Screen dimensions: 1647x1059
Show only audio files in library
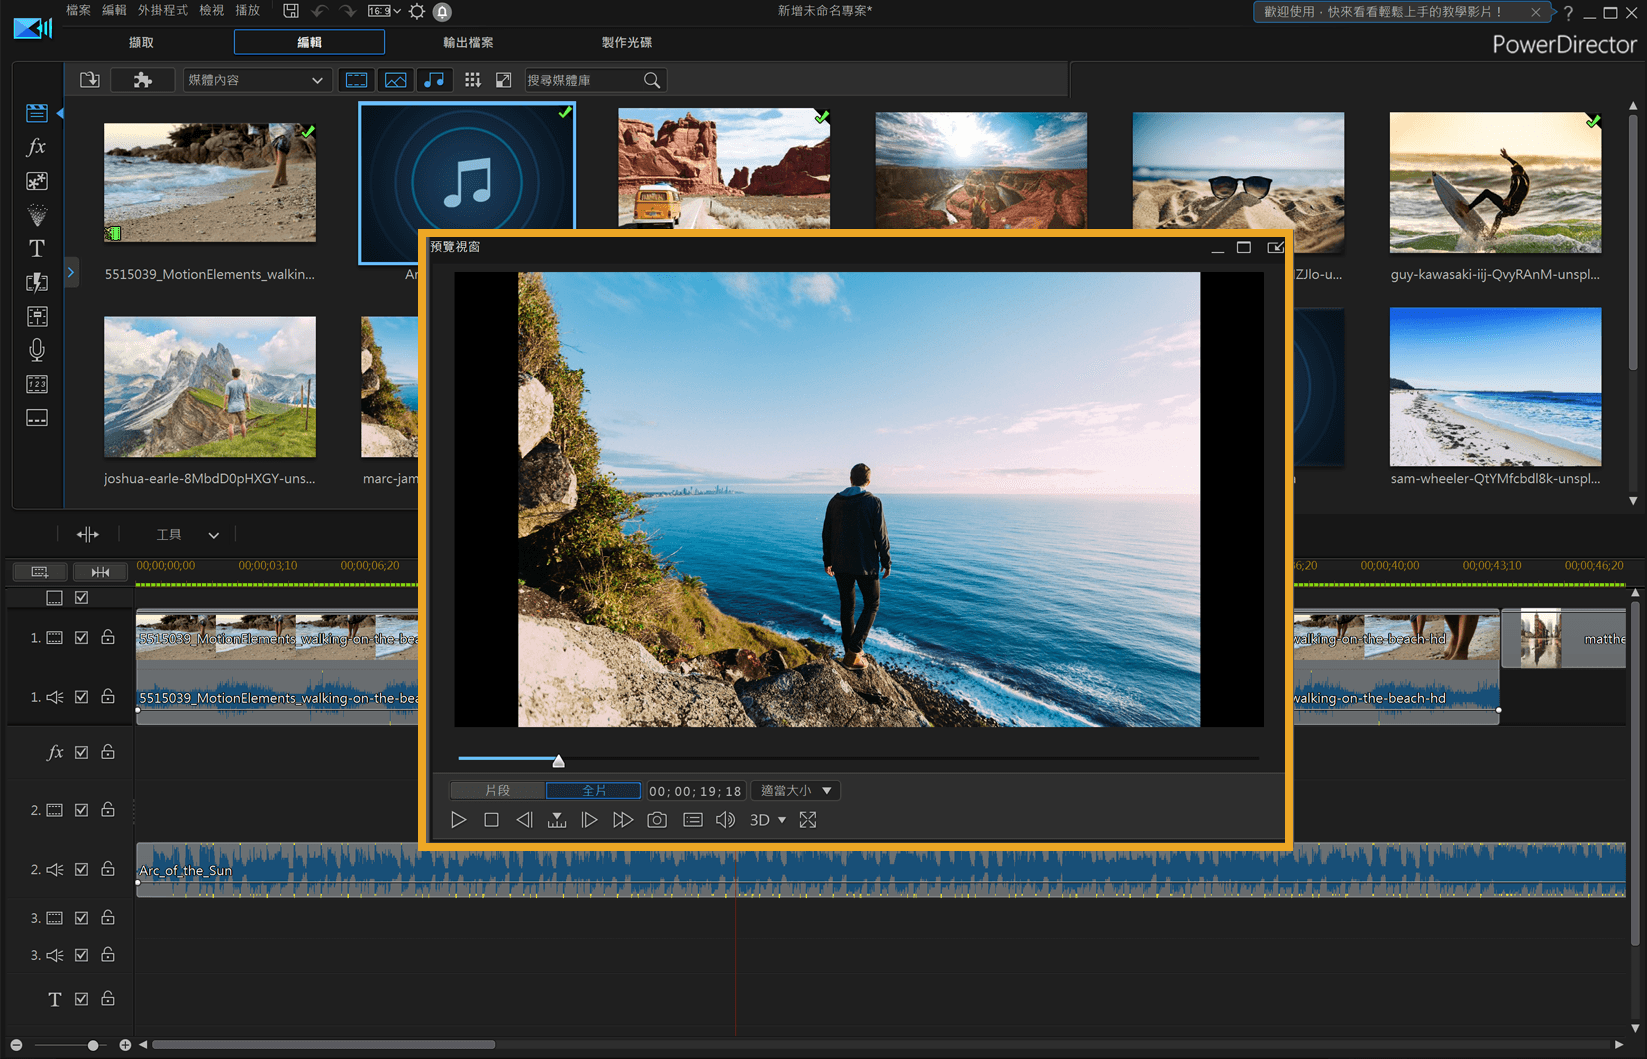point(435,80)
